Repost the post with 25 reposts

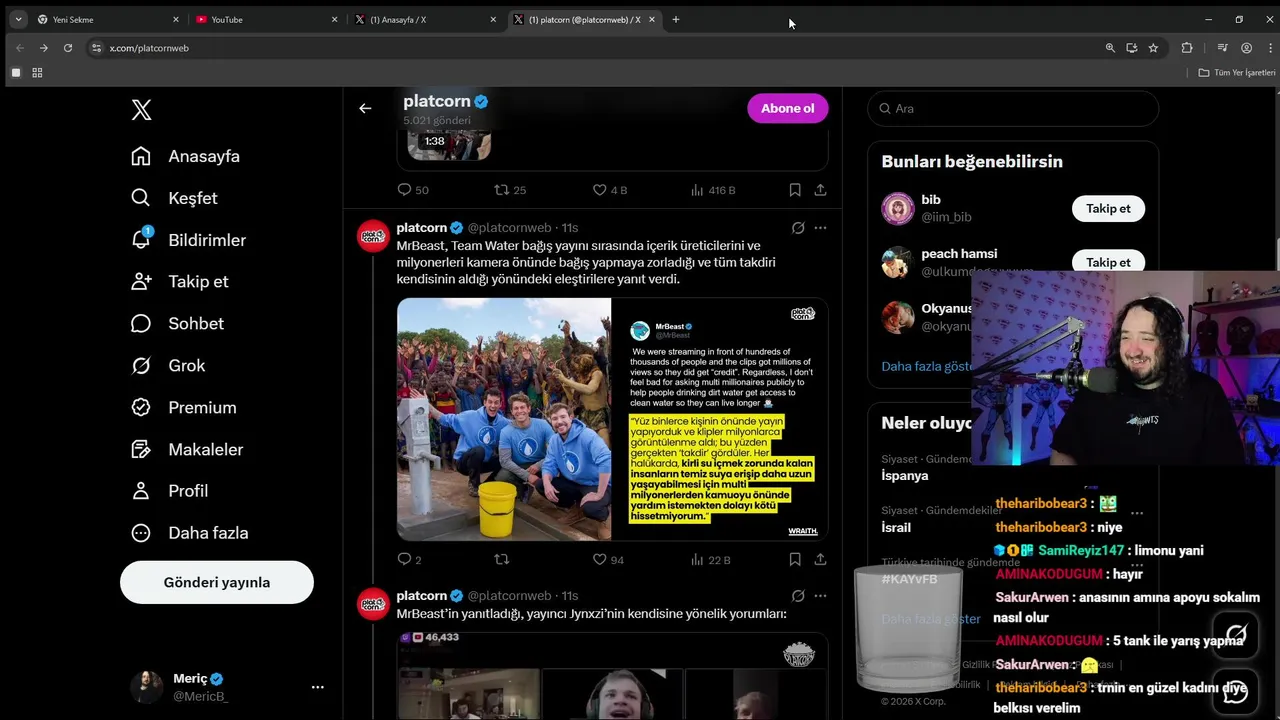tap(510, 190)
